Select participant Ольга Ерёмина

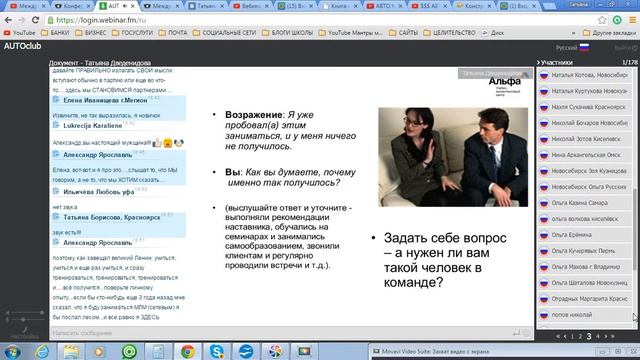[584, 235]
